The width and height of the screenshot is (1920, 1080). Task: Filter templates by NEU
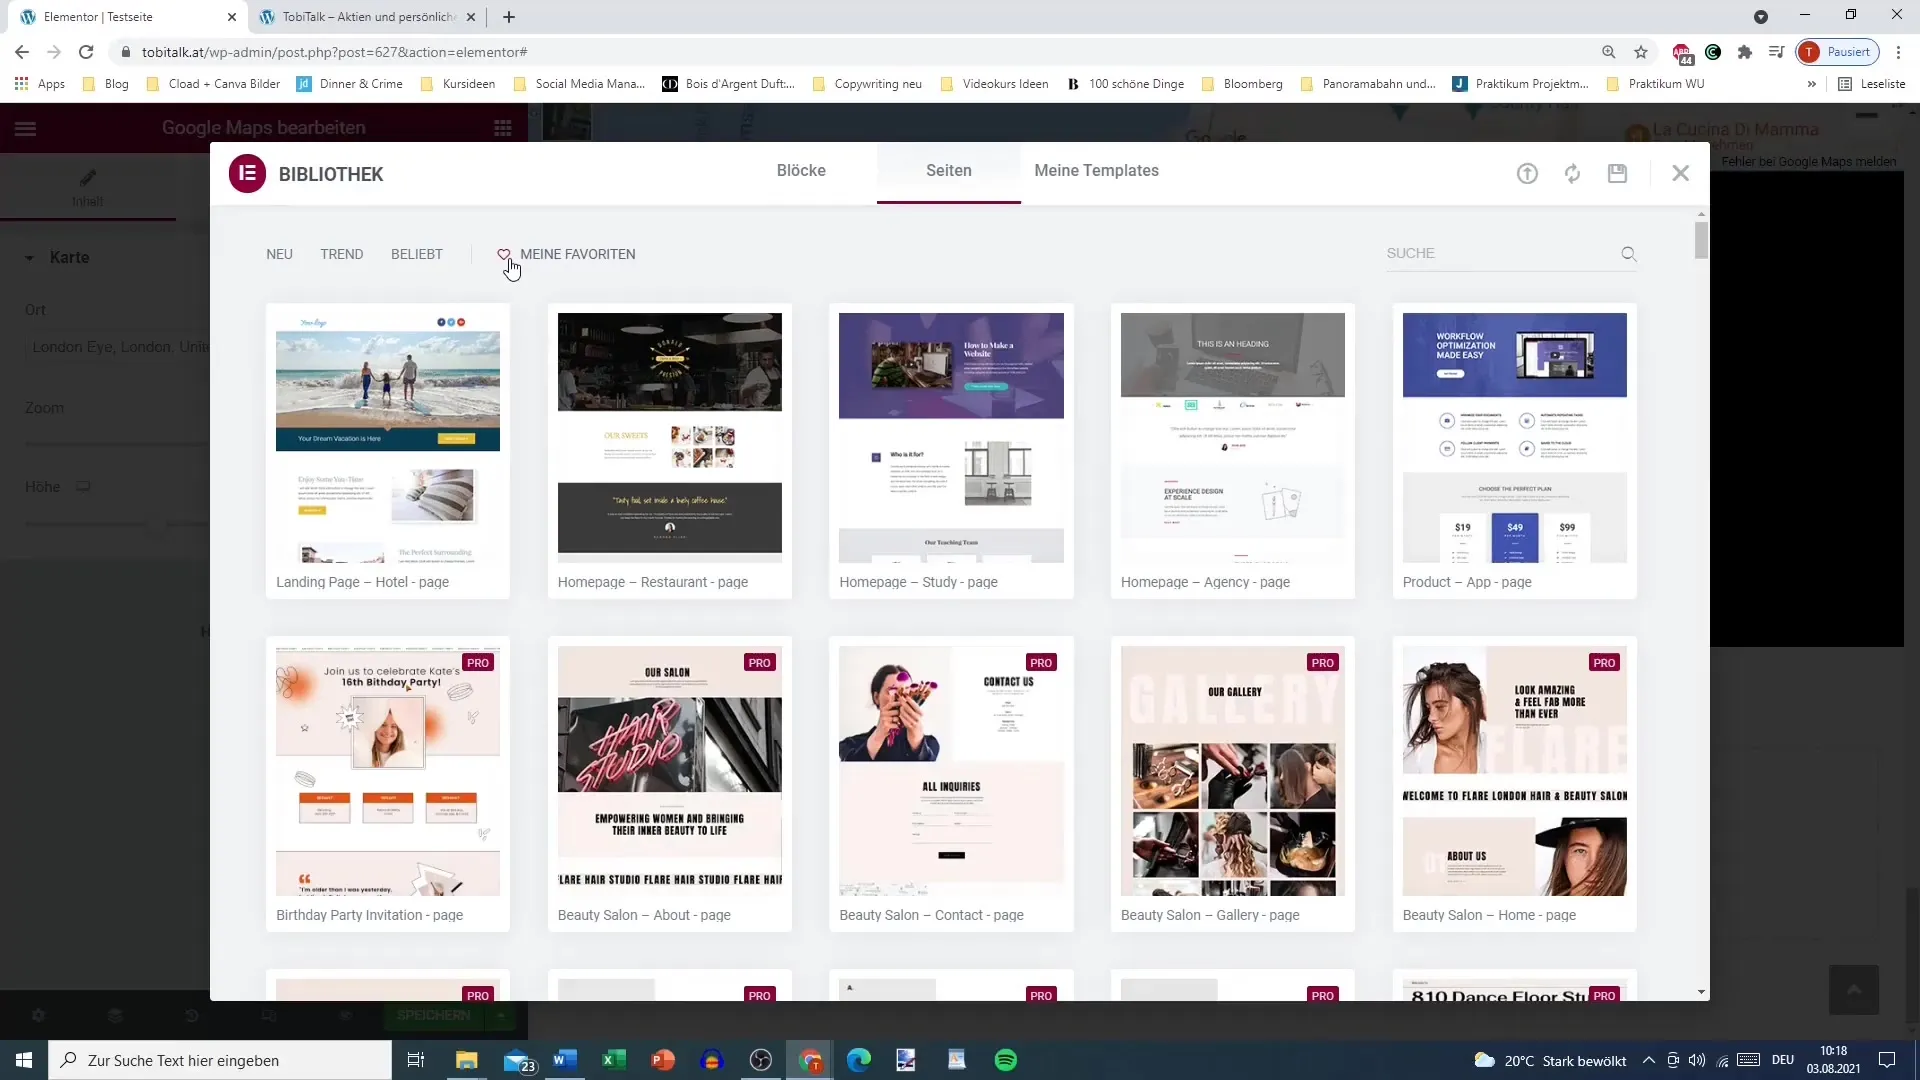click(x=279, y=254)
